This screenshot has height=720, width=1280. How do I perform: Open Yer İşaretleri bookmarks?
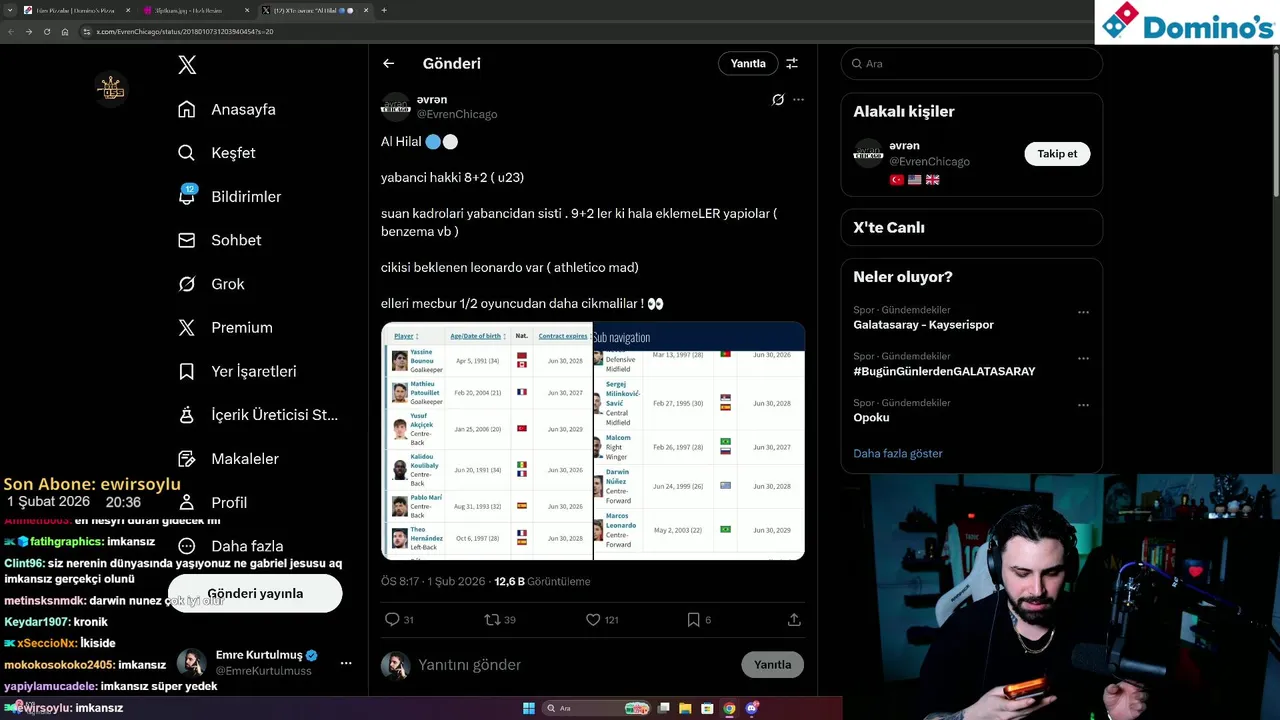(x=237, y=371)
